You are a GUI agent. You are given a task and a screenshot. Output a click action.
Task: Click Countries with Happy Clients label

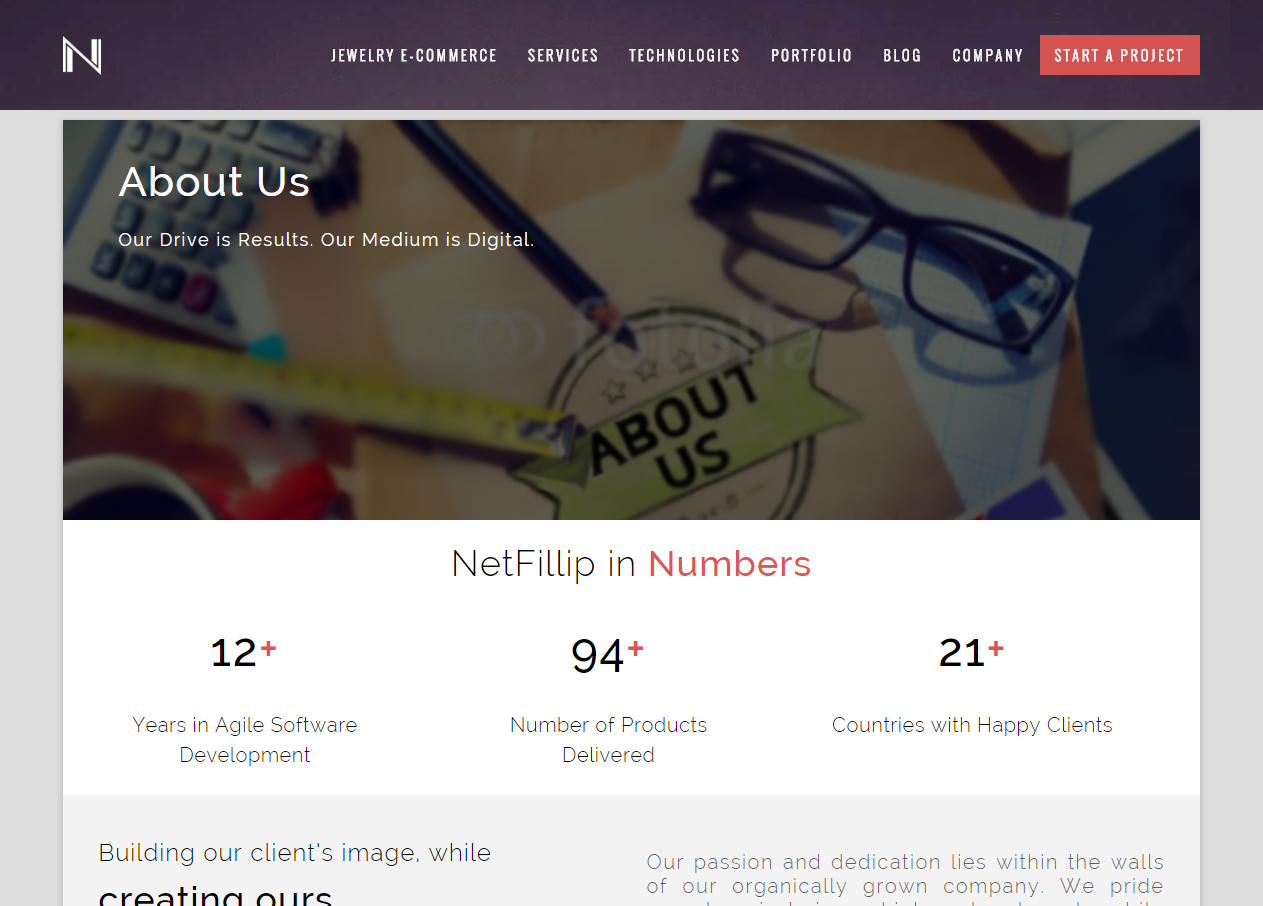[x=972, y=725]
